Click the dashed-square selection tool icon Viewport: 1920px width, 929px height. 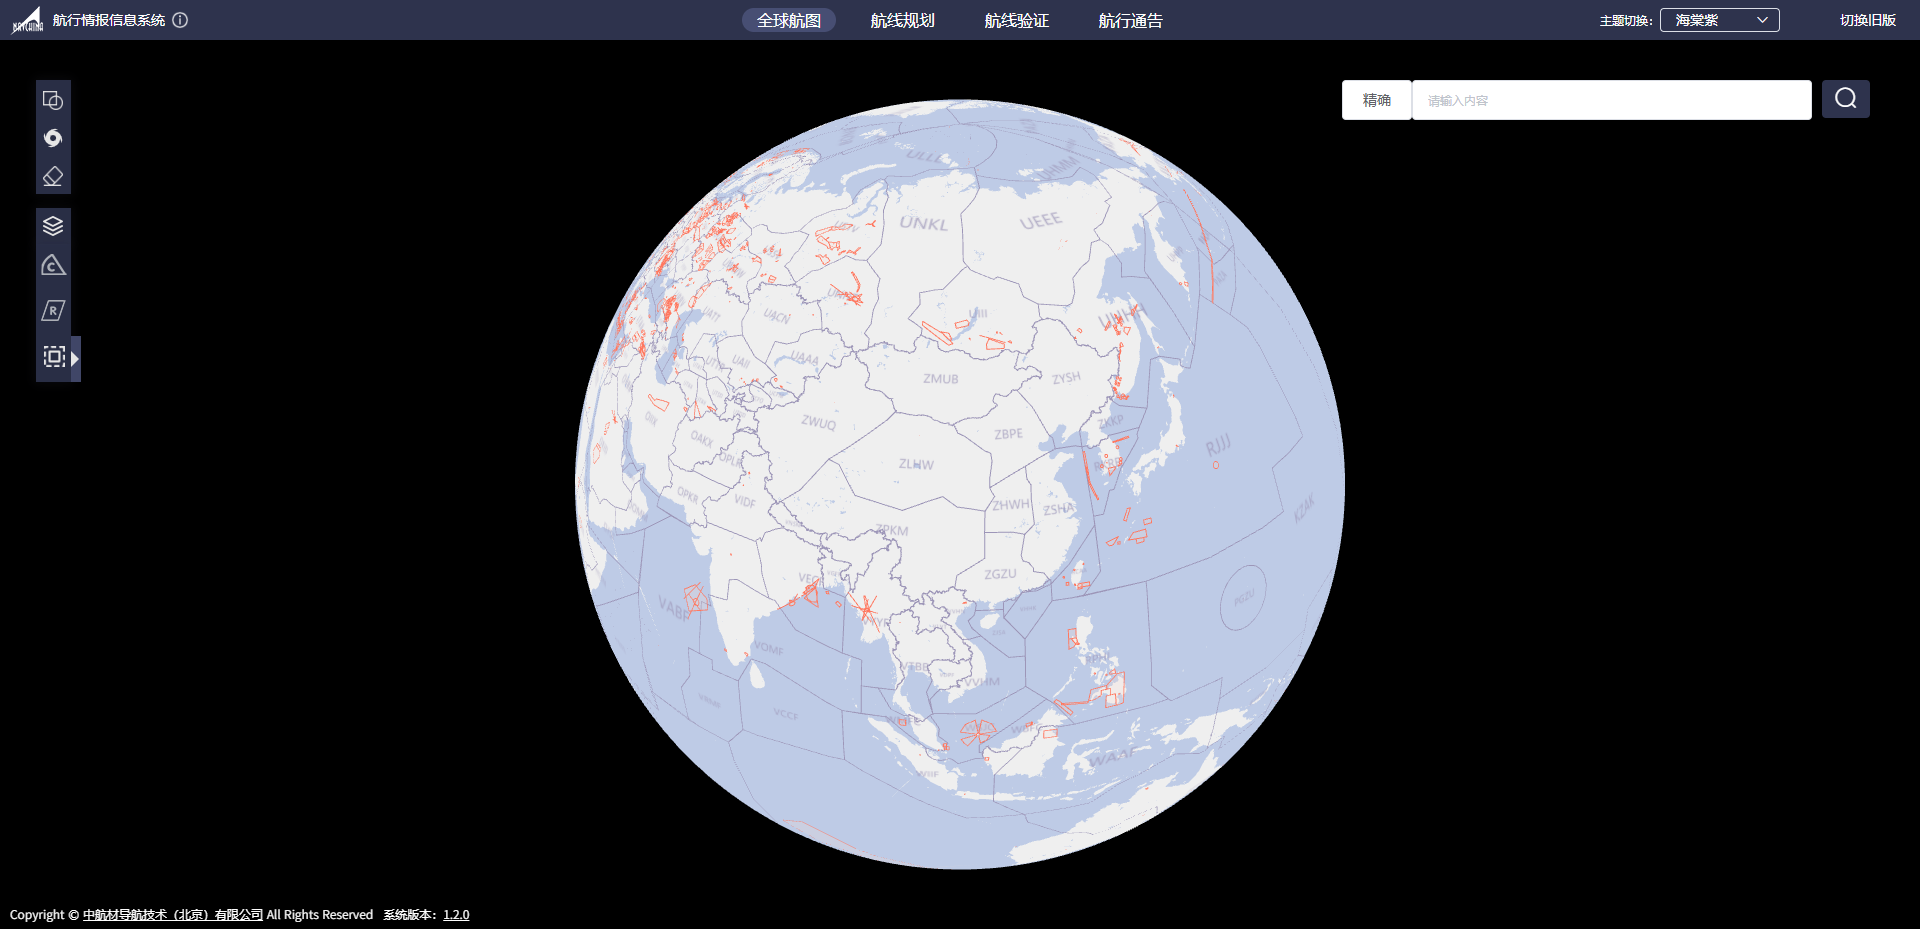point(54,357)
